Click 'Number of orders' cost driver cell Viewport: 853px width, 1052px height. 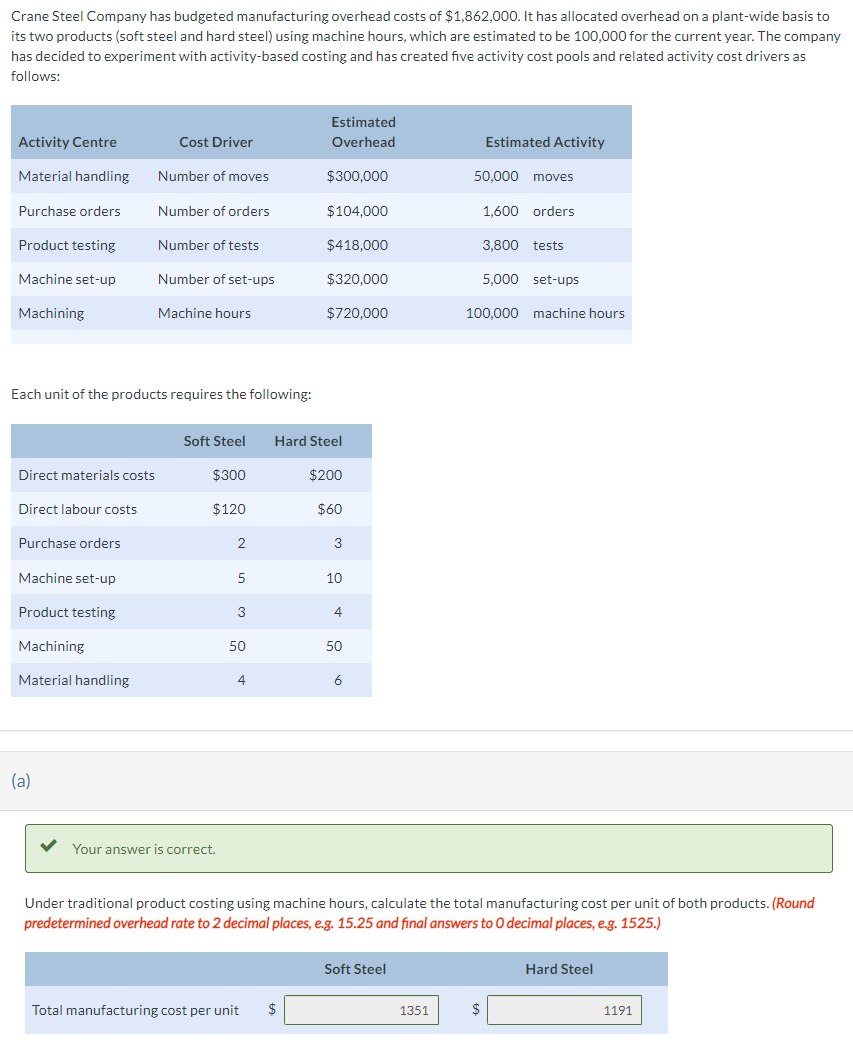pos(213,211)
